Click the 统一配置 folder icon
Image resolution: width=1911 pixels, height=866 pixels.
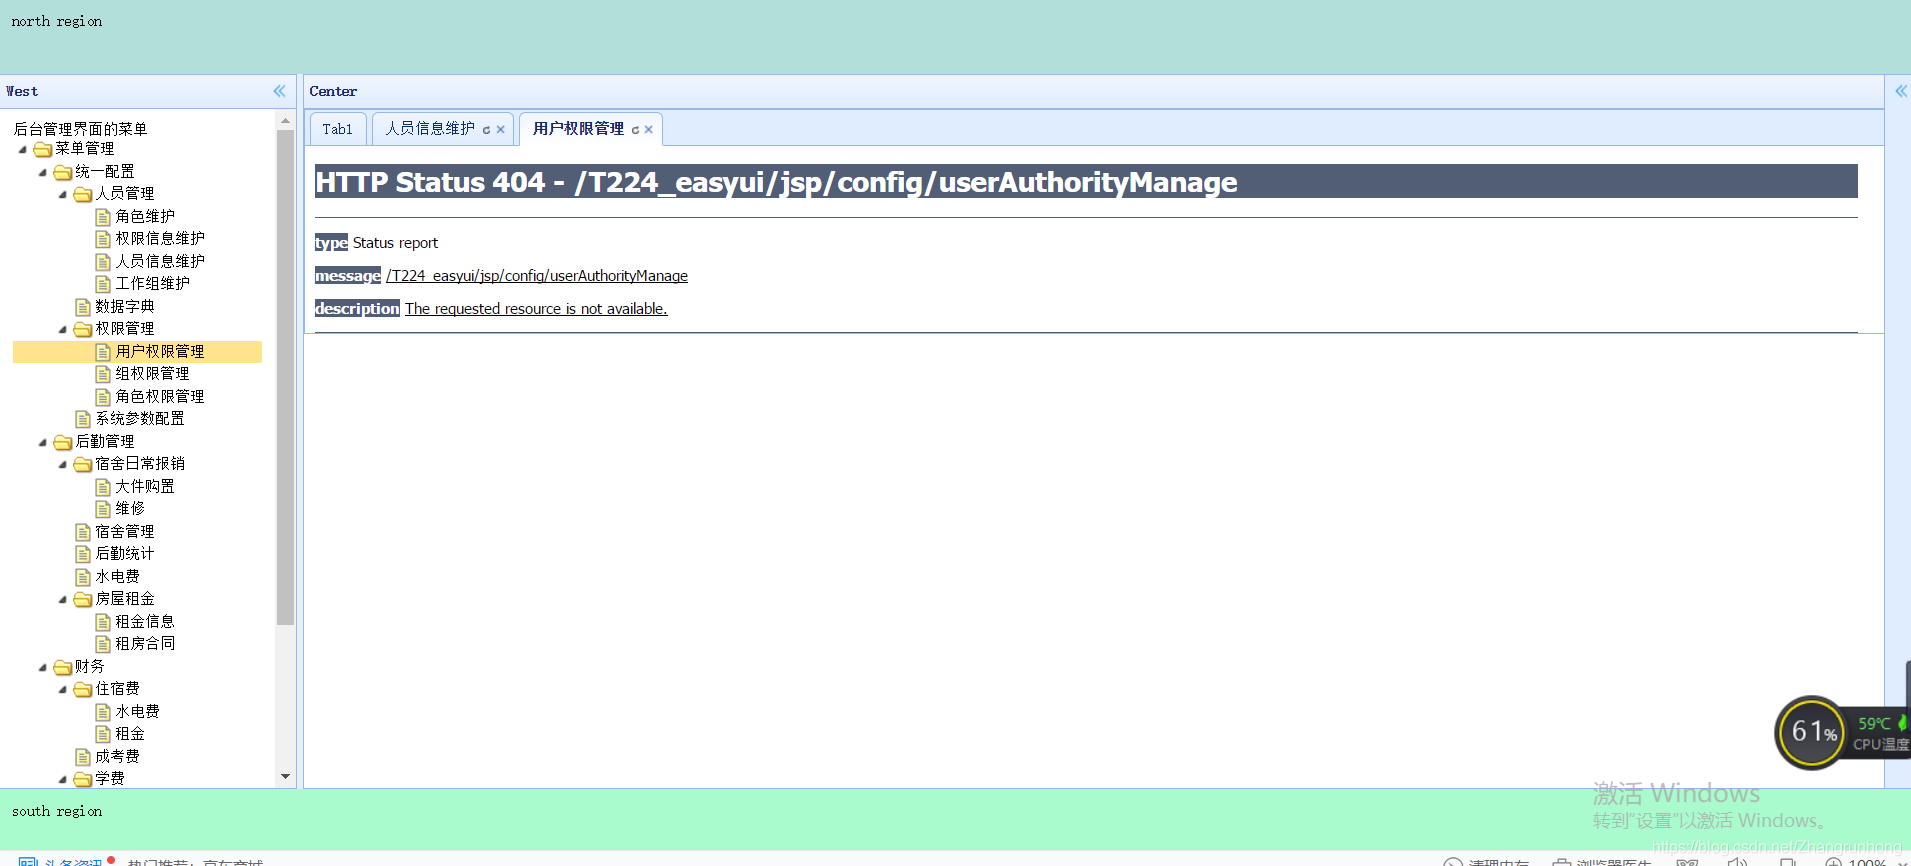63,172
